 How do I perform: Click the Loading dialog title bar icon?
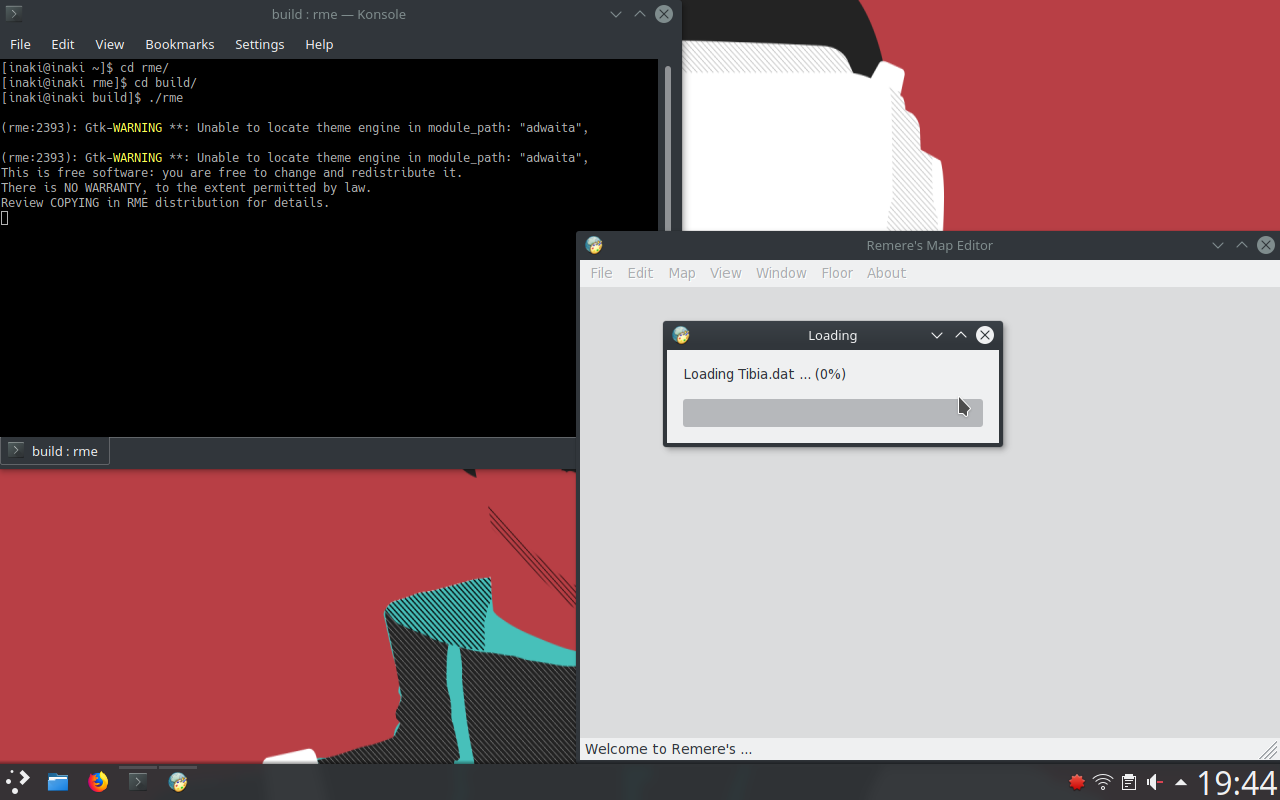pos(681,335)
